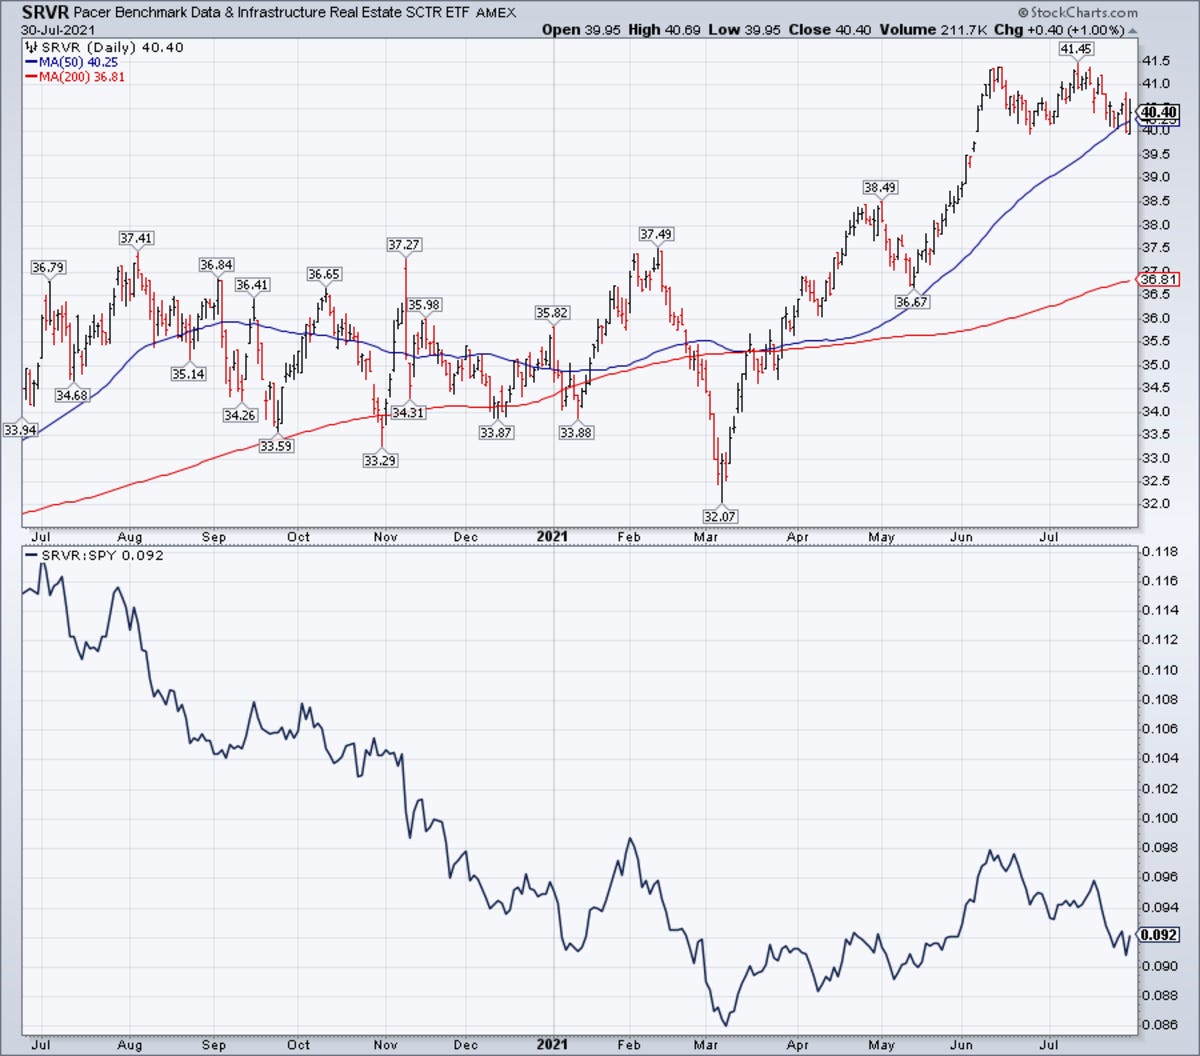Click the 2021 year label under upper panel

coord(552,536)
